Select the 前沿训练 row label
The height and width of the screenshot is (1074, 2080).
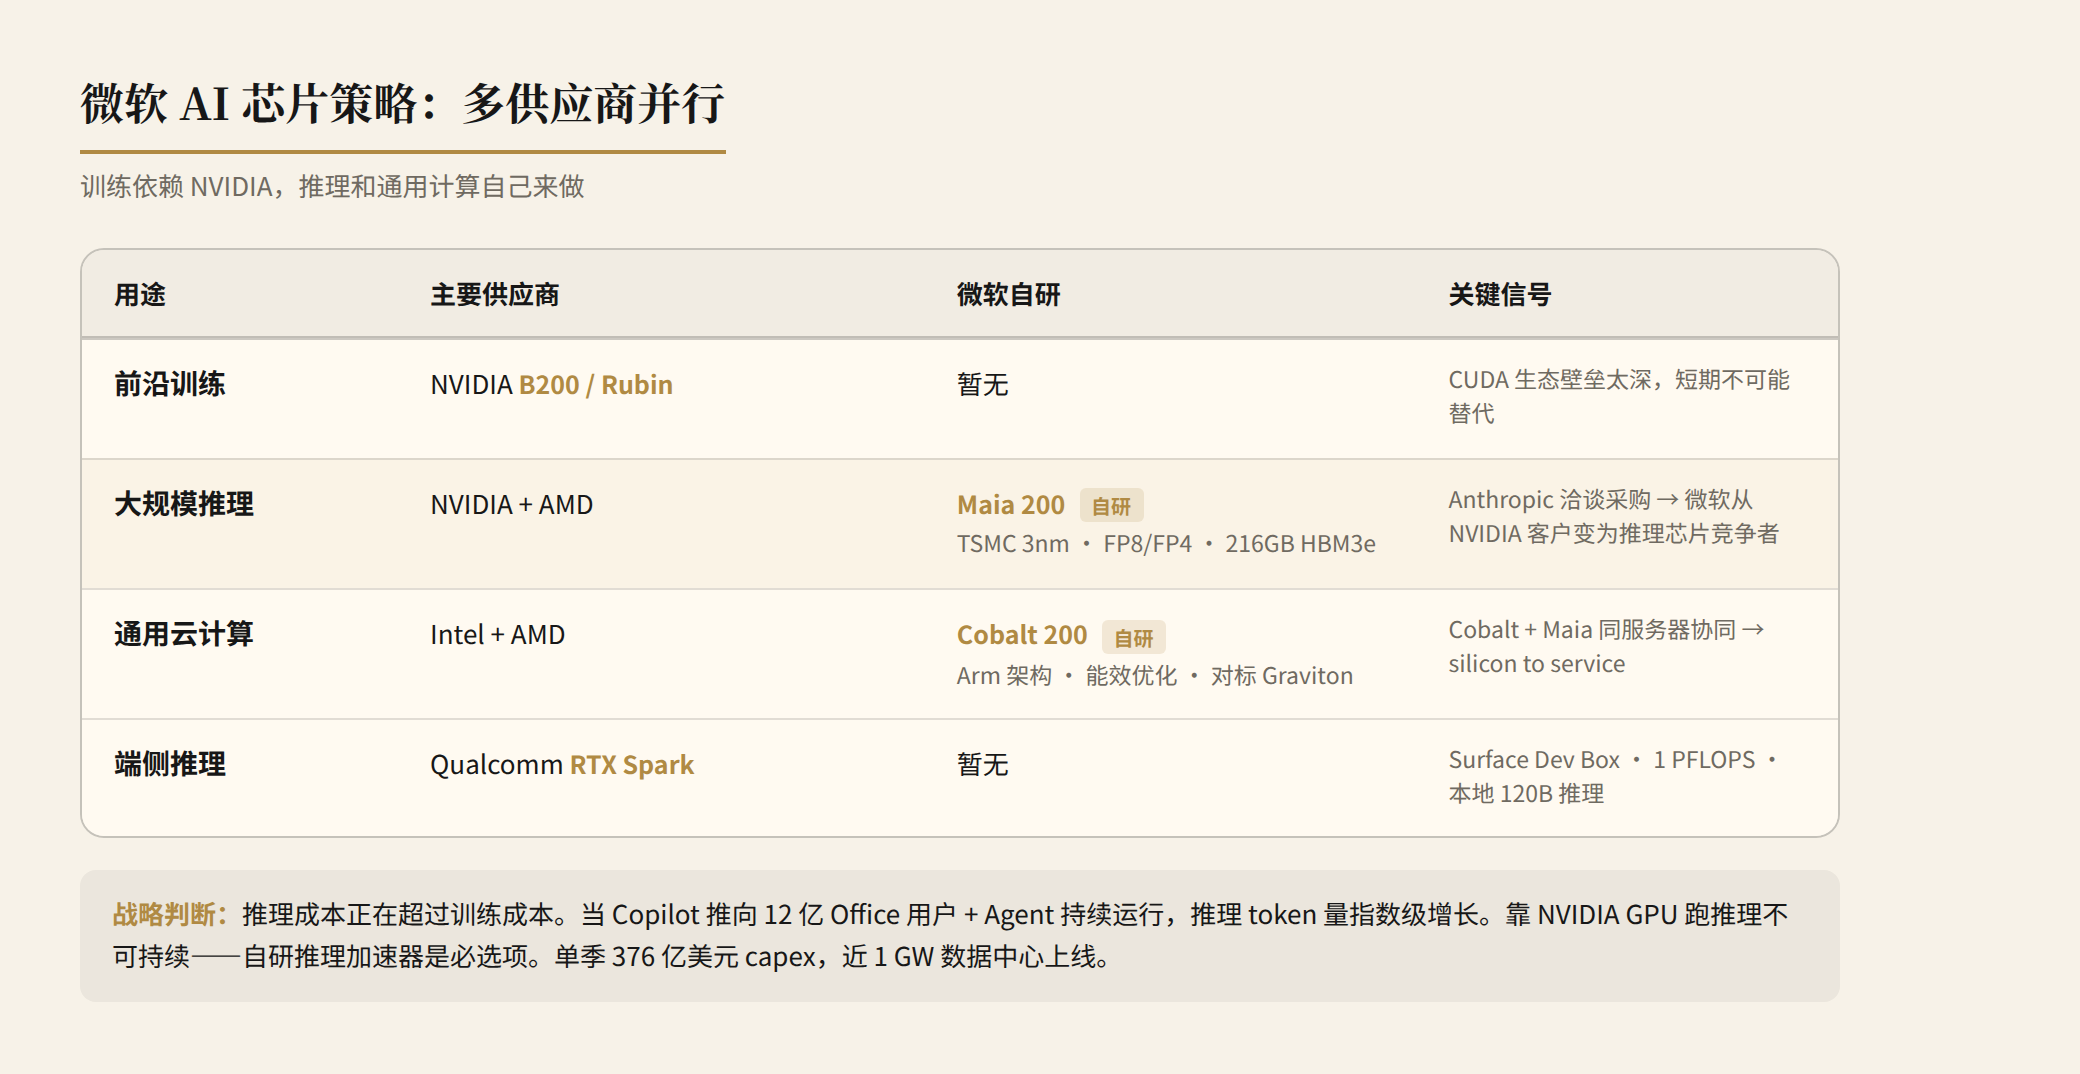[x=170, y=384]
